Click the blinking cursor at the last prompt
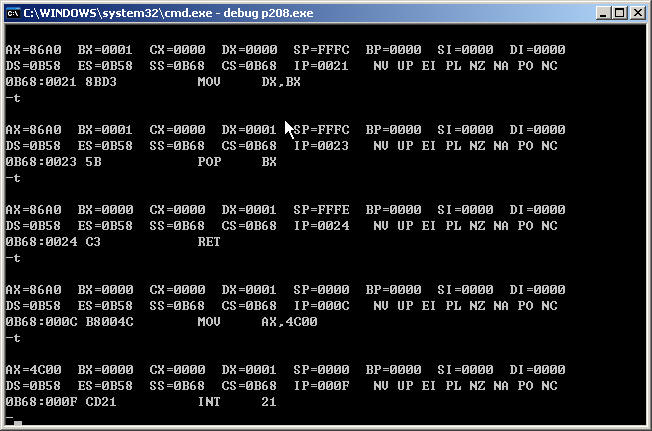The width and height of the screenshot is (652, 431). (x=17, y=424)
